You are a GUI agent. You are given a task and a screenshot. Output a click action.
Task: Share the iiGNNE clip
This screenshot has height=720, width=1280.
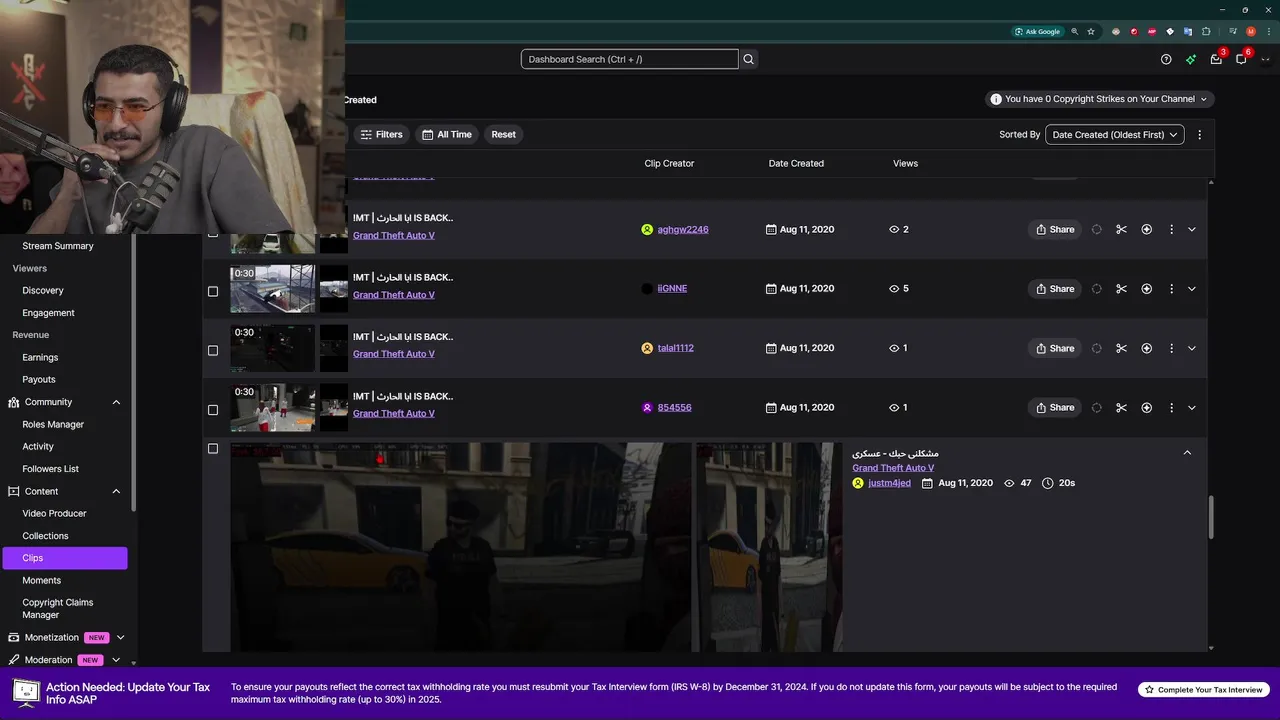coord(1055,289)
